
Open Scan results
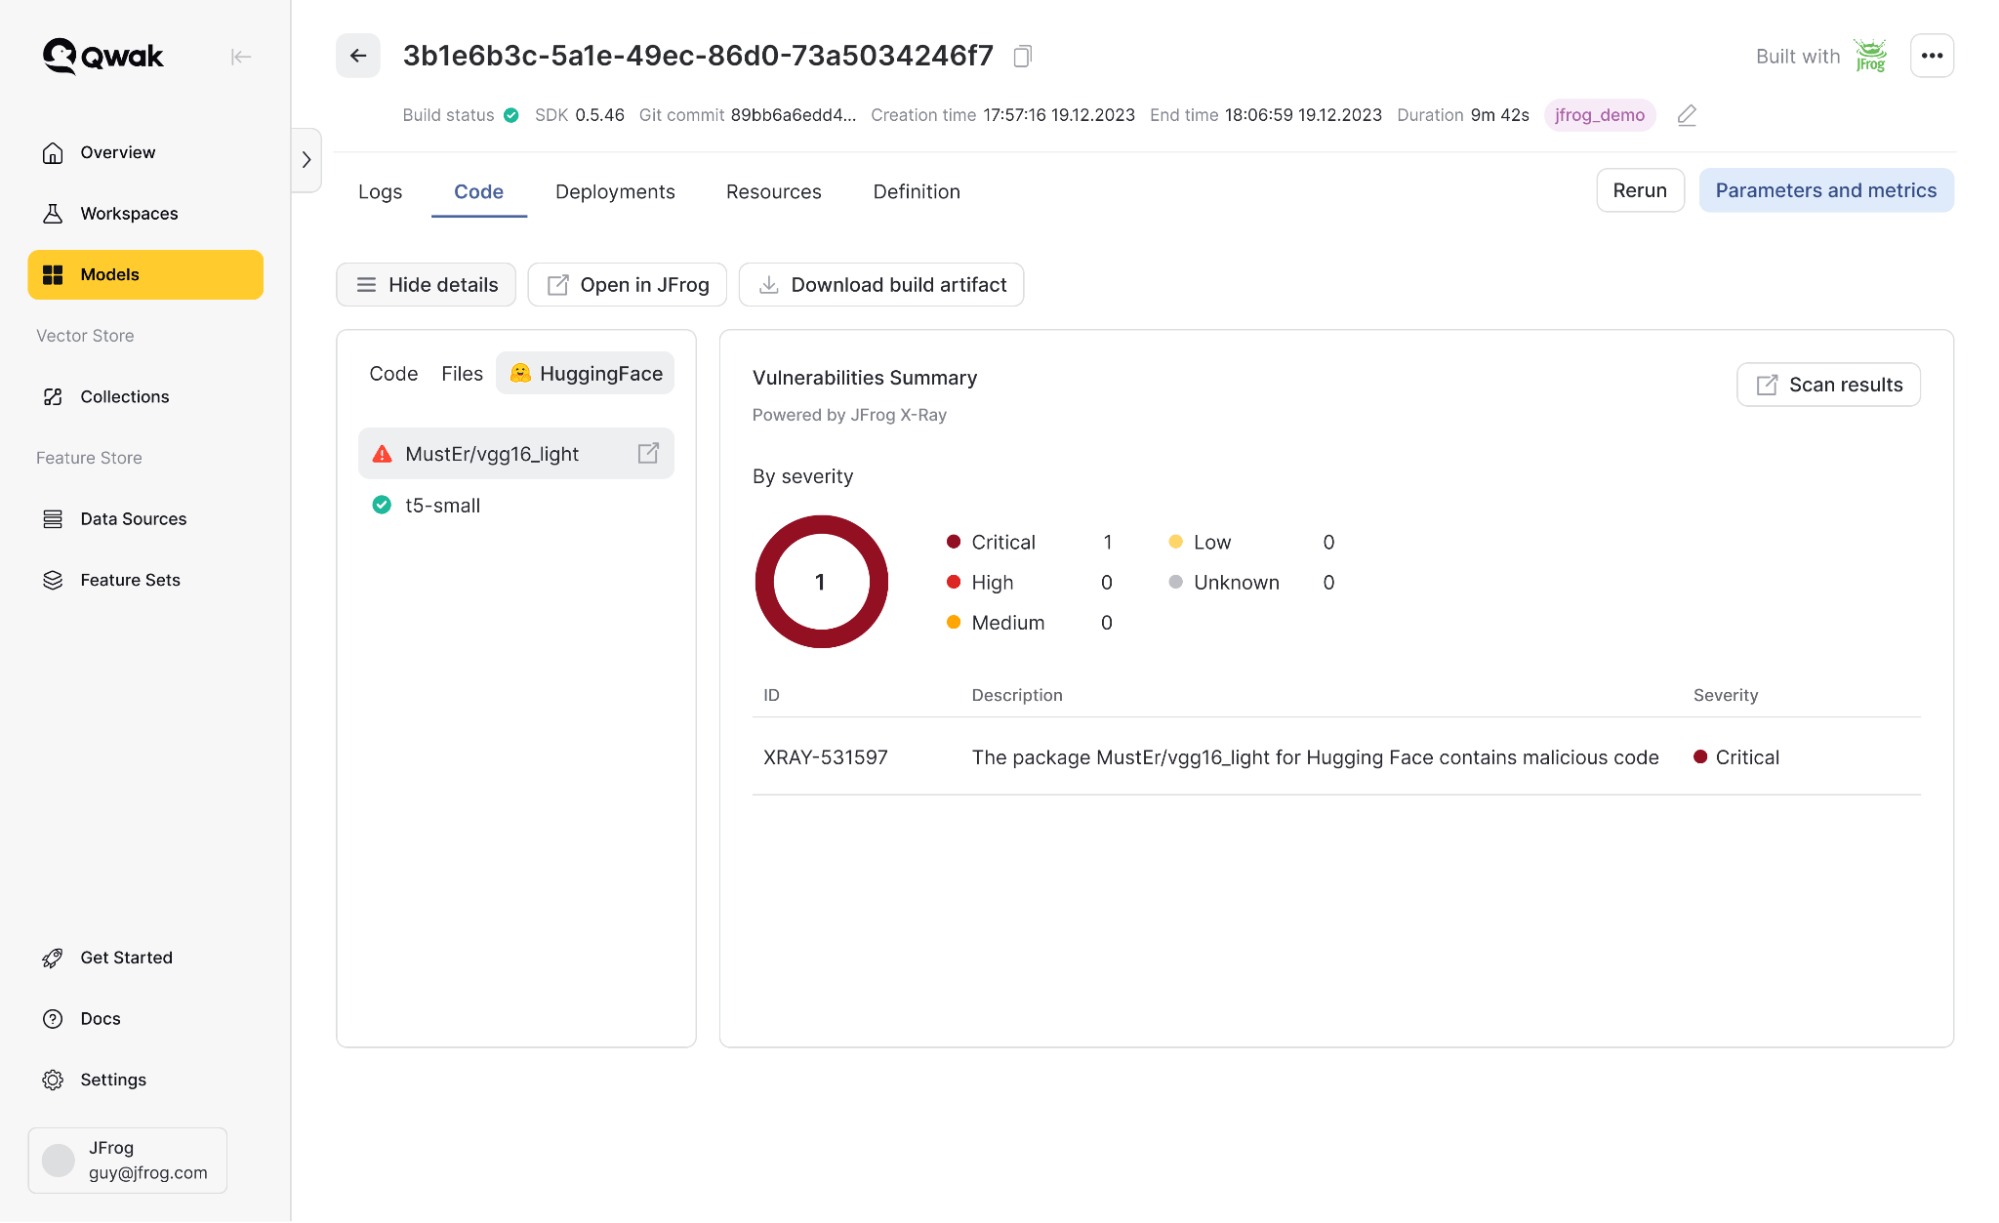(x=1828, y=384)
